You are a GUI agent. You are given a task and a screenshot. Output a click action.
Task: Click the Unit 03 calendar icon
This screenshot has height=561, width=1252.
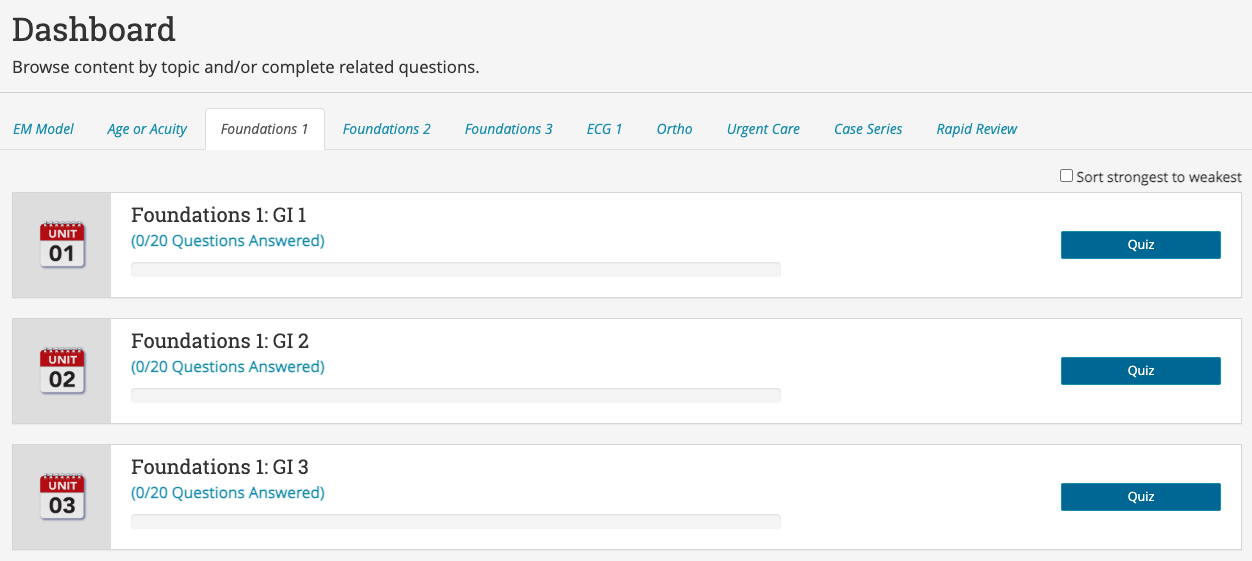coord(62,498)
